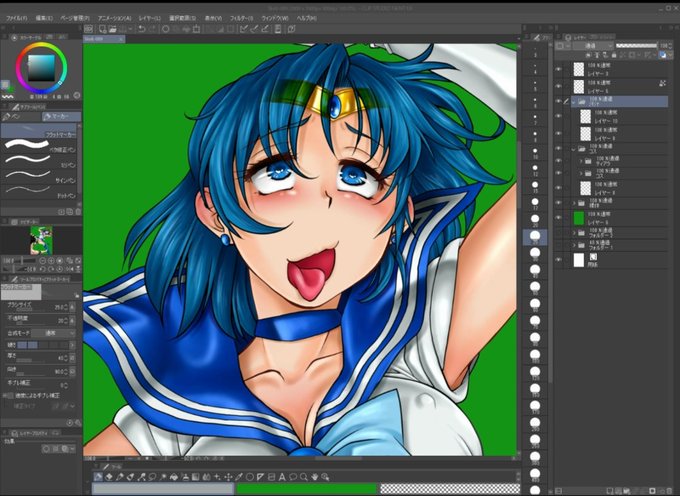680x496 pixels.
Task: Open the layer blend mode 通常 dropdown
Action: [x=593, y=46]
